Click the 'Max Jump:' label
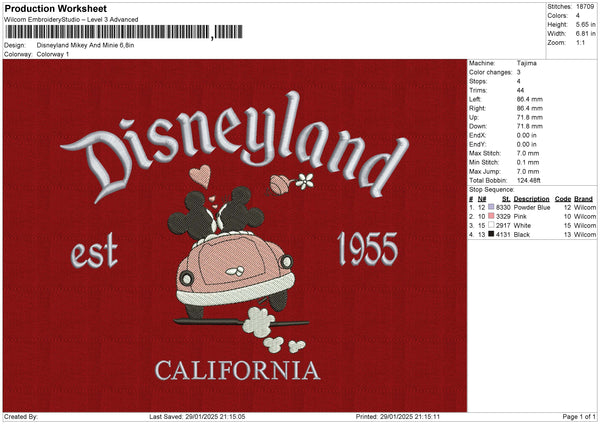This screenshot has width=600, height=424. click(484, 171)
